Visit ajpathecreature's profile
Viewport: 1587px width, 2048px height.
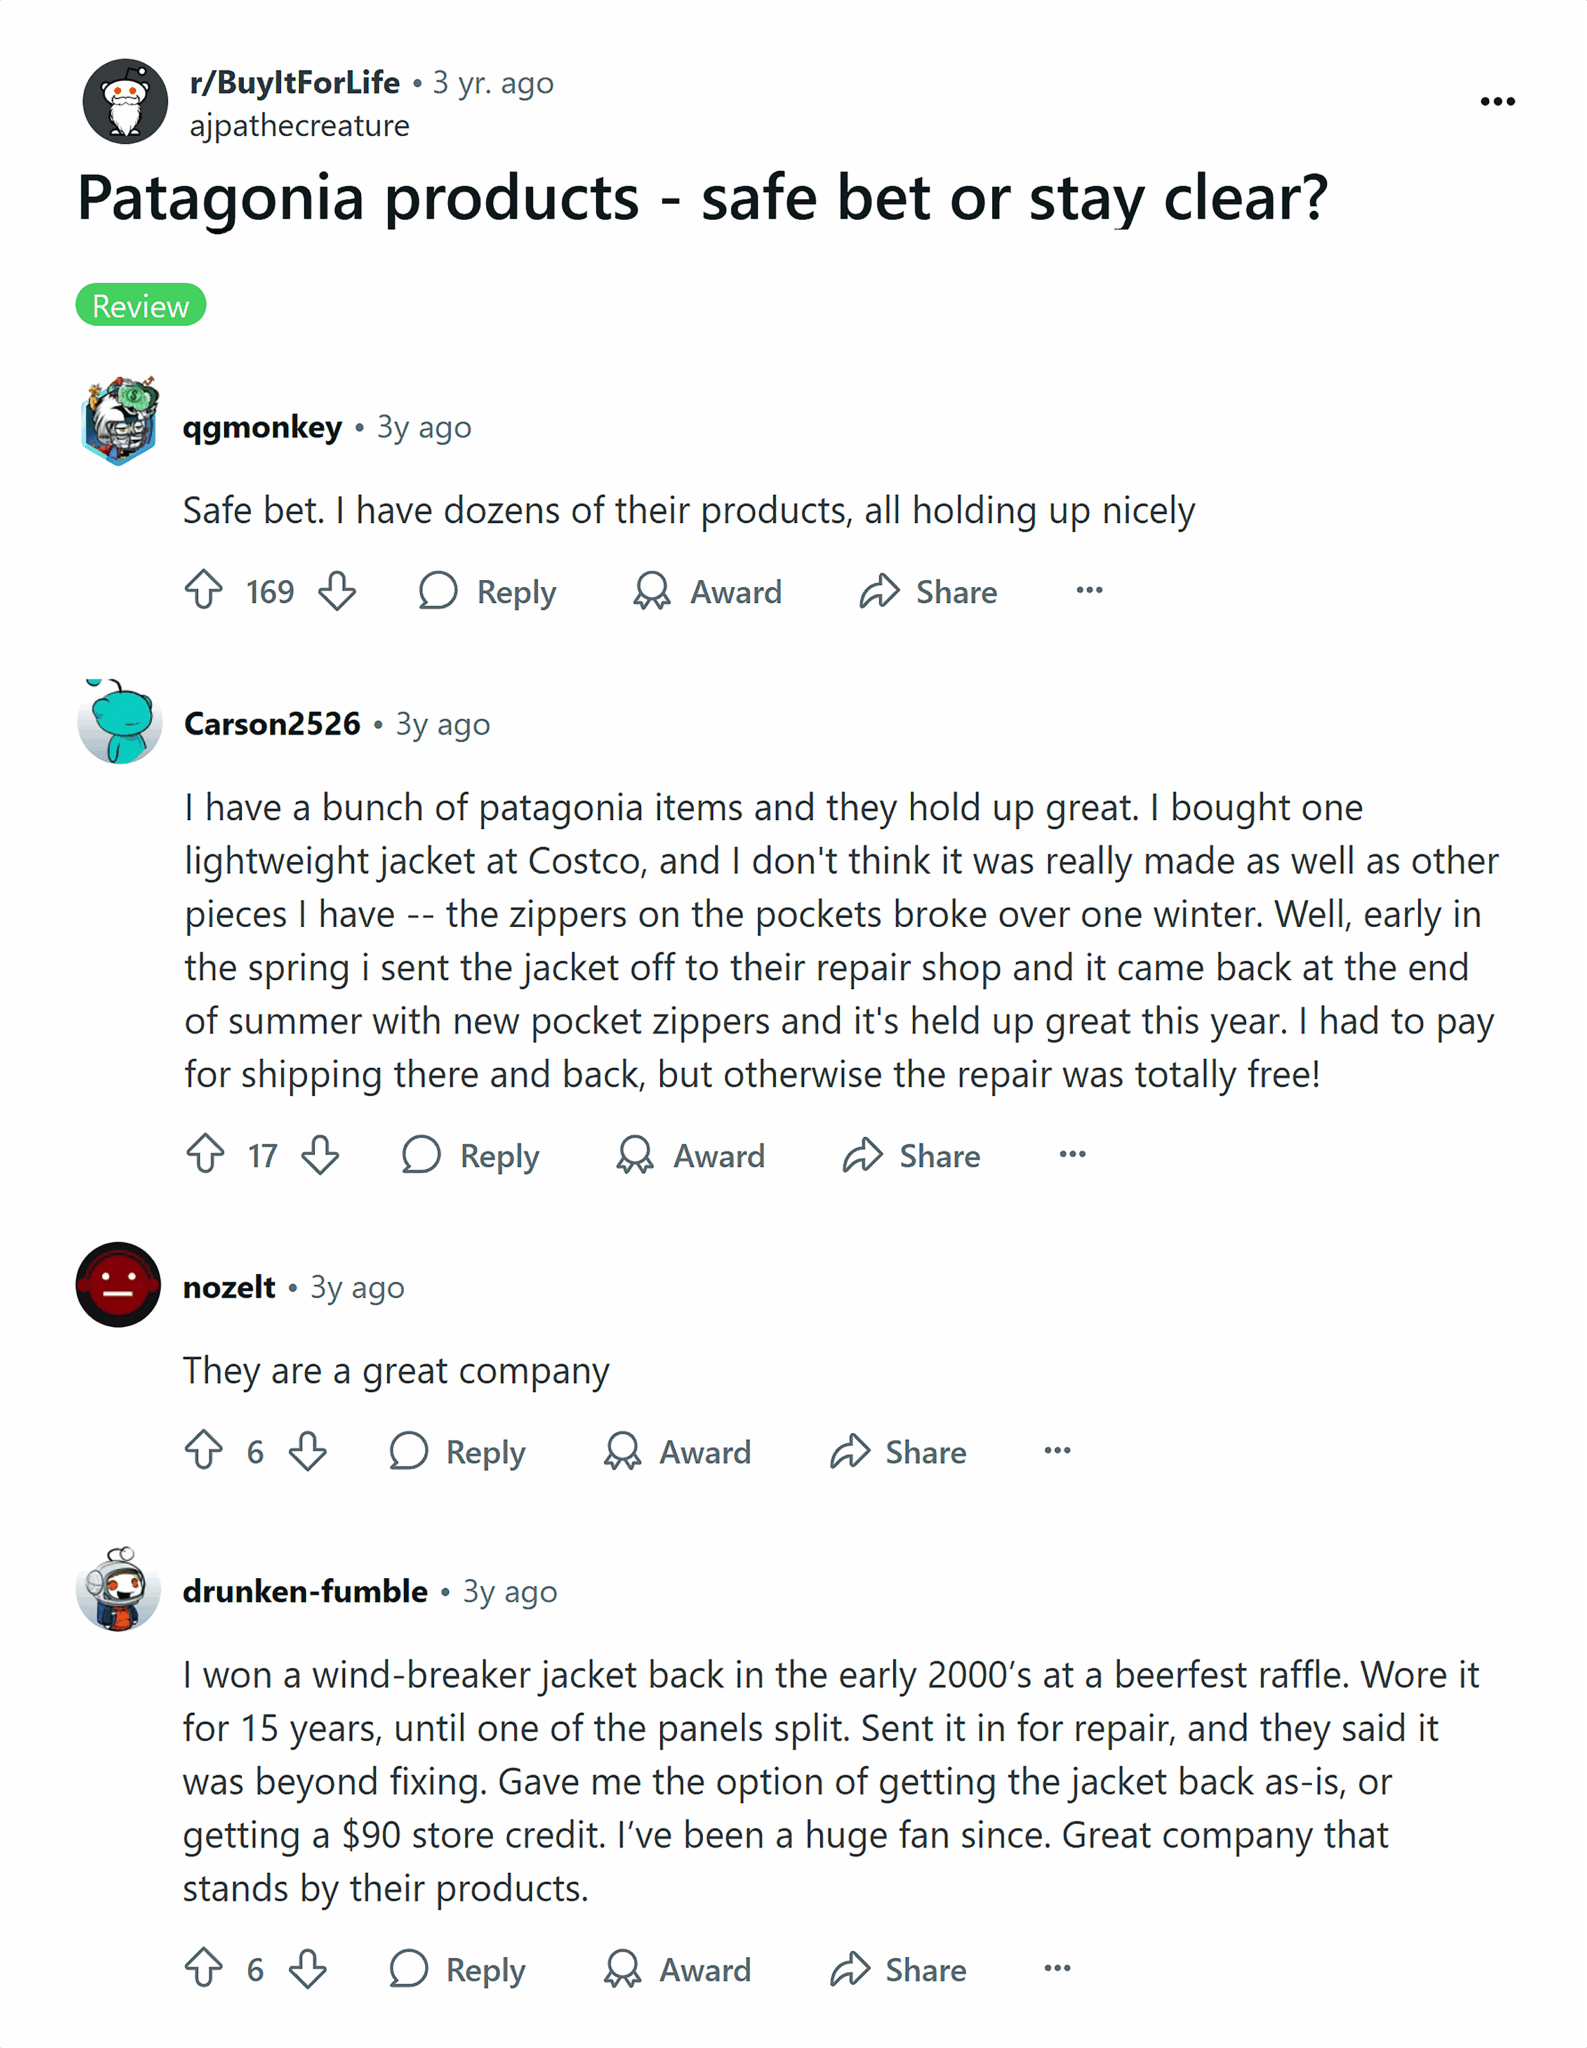point(297,125)
